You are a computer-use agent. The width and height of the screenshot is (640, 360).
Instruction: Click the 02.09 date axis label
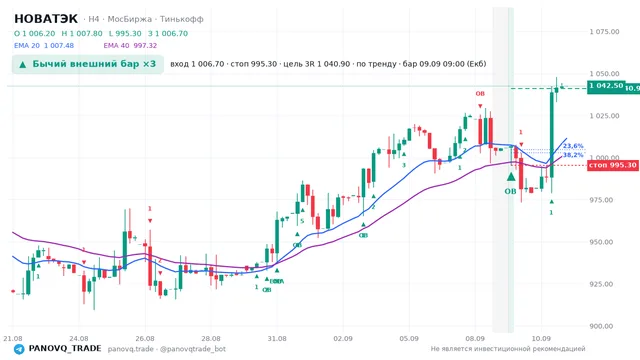(x=343, y=338)
